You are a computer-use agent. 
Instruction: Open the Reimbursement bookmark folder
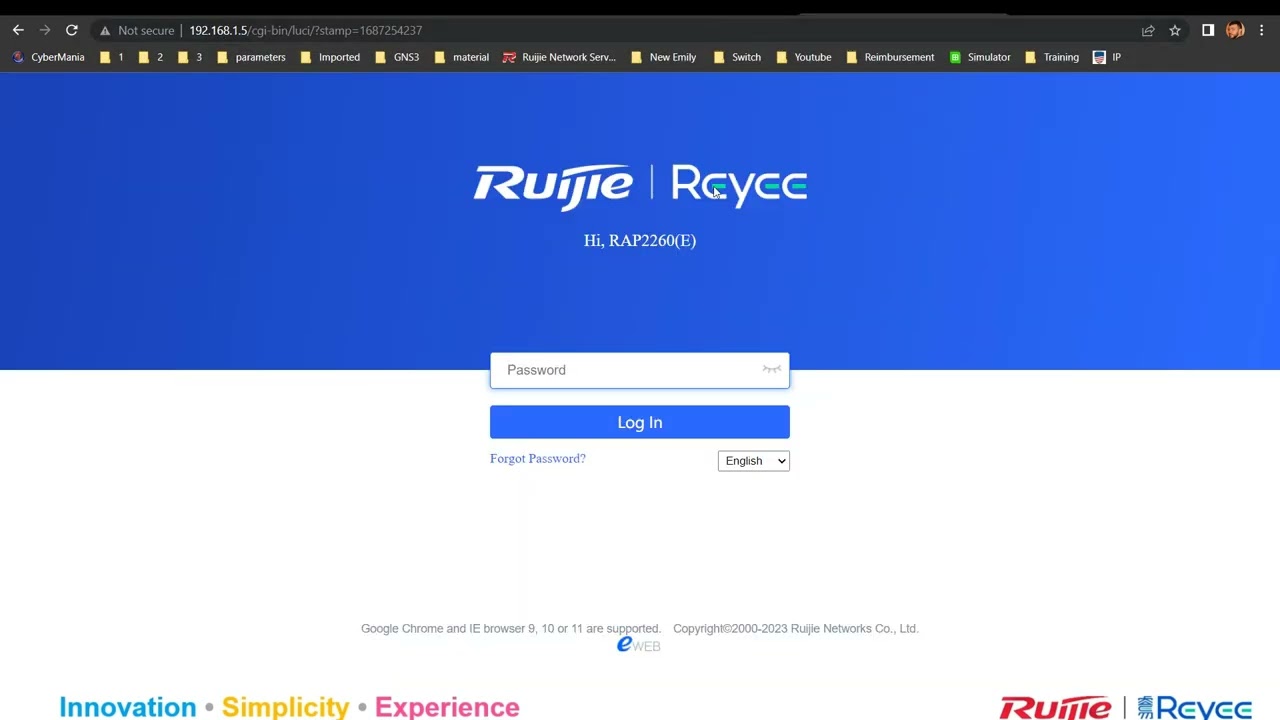[890, 57]
